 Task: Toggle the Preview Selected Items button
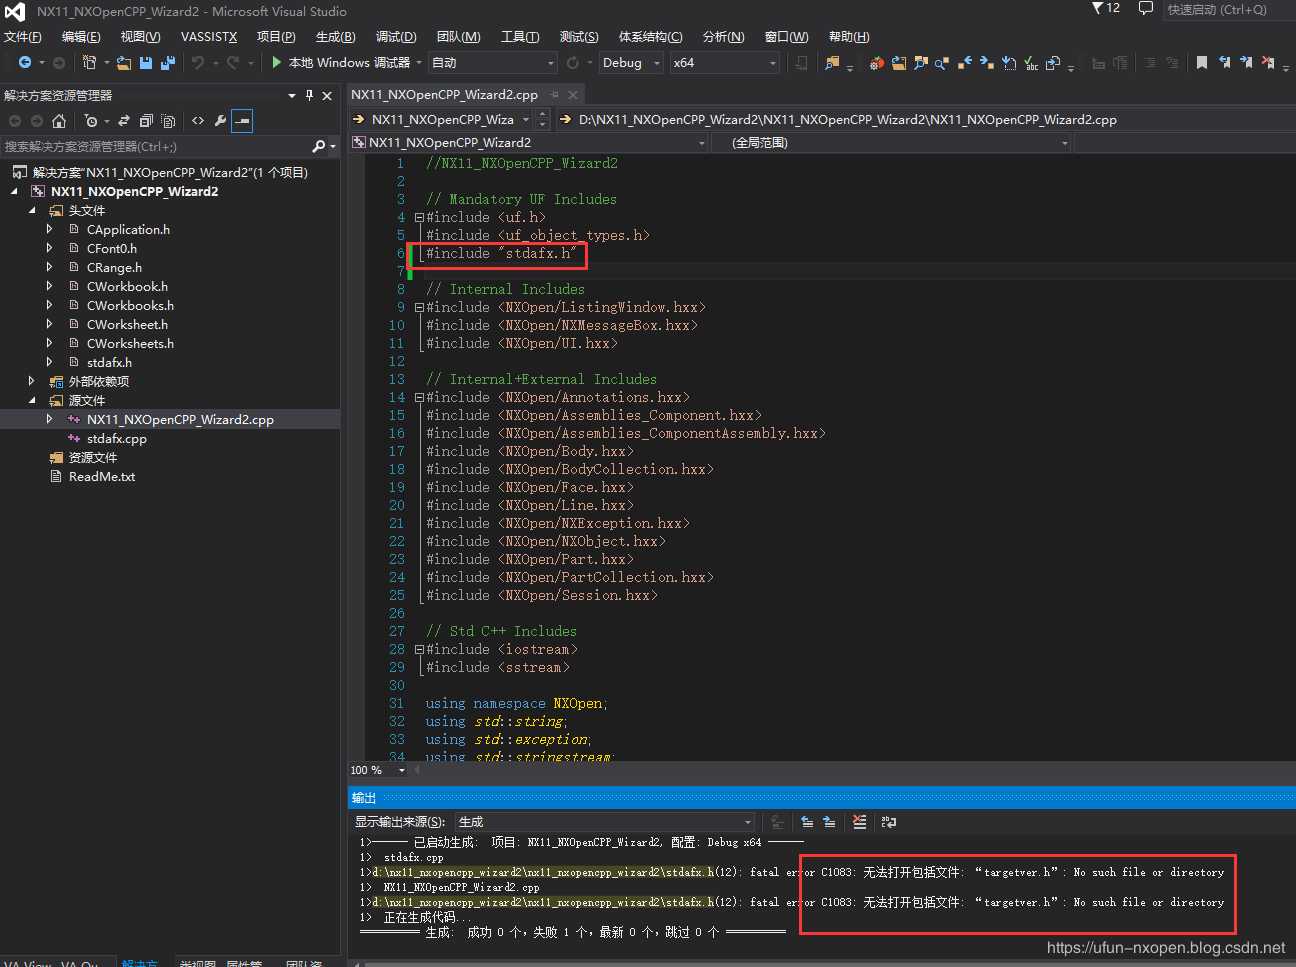point(242,121)
